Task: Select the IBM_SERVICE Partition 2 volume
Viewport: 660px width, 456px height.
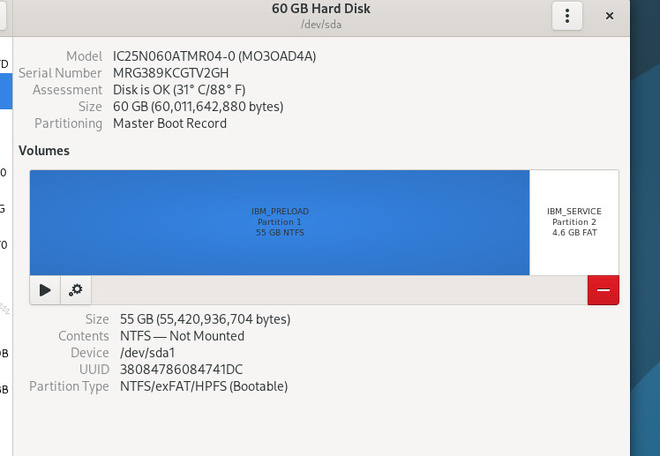Action: [574, 222]
